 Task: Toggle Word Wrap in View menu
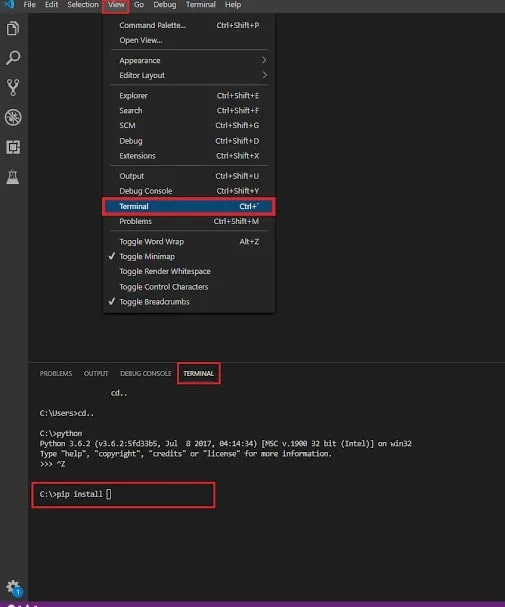click(189, 242)
